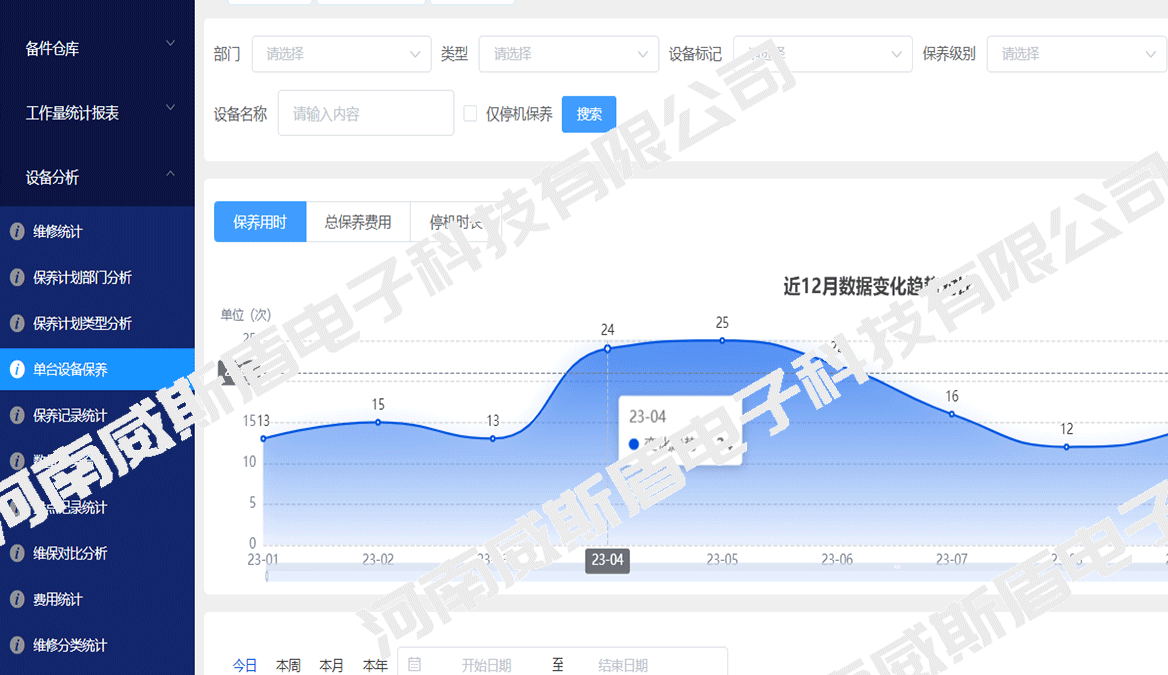The height and width of the screenshot is (675, 1168).
Task: Click info icon beside 保养记录统计
Action: 16,416
